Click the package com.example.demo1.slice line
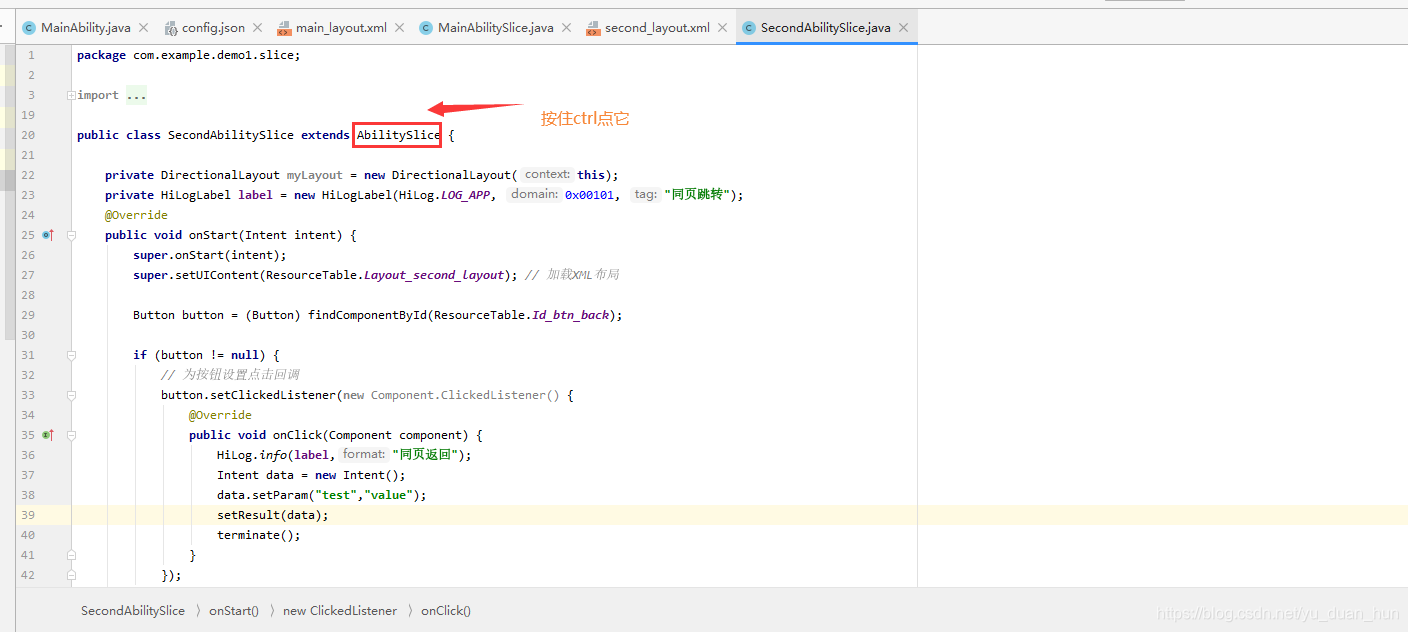Screen dimensions: 1408x632 (189, 55)
